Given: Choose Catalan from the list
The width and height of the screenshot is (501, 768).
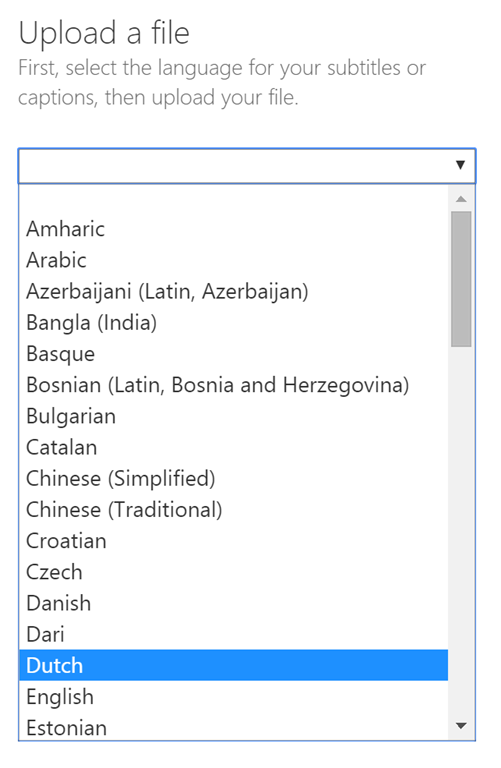Looking at the screenshot, I should [x=234, y=447].
